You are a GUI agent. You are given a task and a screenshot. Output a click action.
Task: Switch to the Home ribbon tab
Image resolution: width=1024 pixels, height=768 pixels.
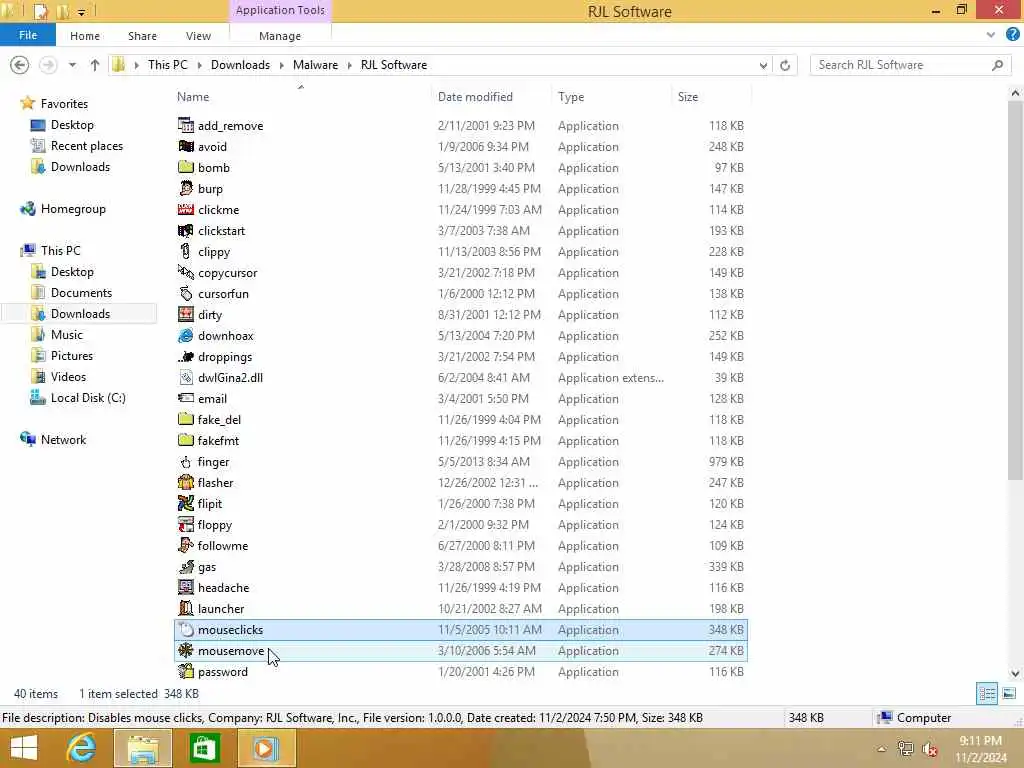pos(85,36)
